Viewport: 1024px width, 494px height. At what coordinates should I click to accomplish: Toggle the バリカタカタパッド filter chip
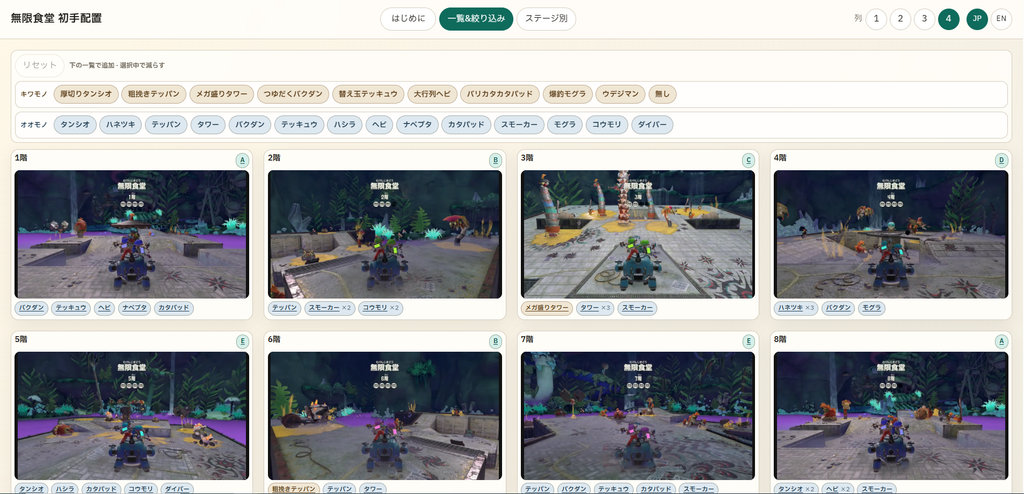[x=500, y=94]
